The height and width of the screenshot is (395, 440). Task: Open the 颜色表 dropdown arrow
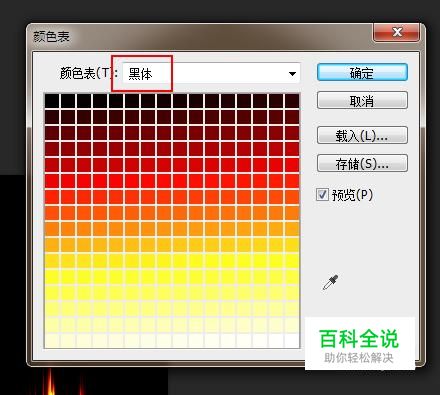pos(292,74)
